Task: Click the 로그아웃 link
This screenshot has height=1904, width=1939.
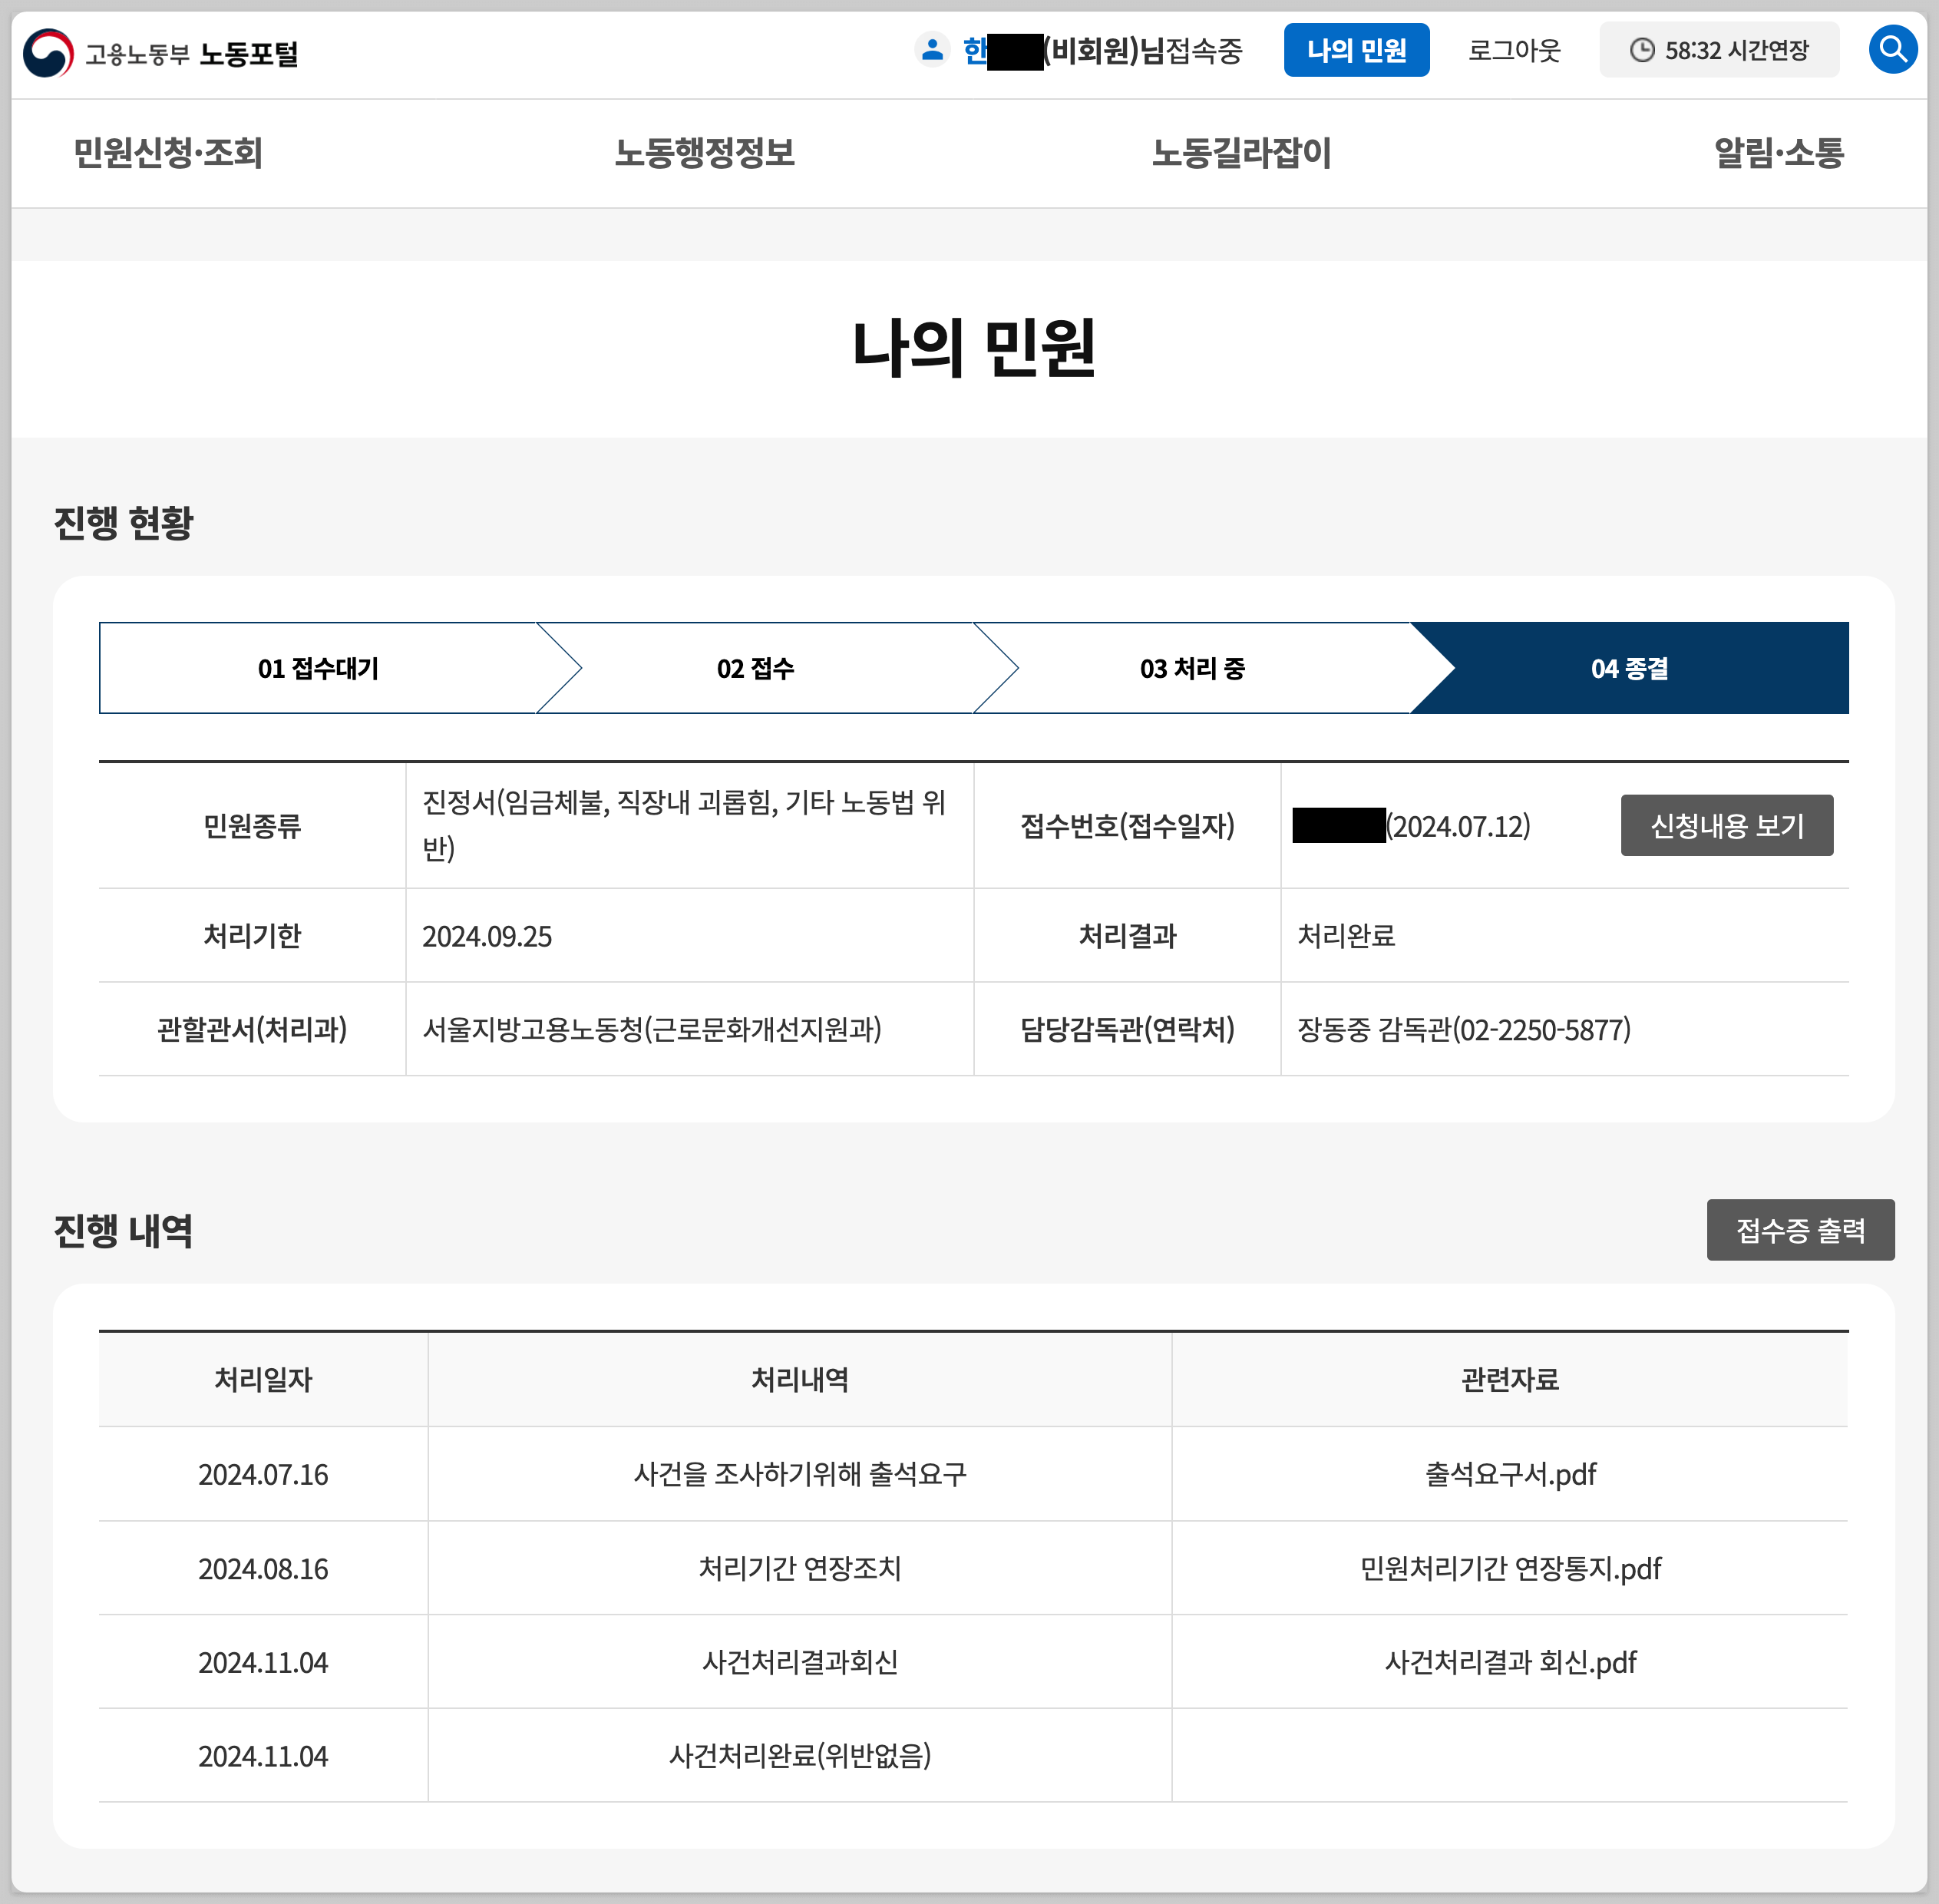Action: (1513, 50)
